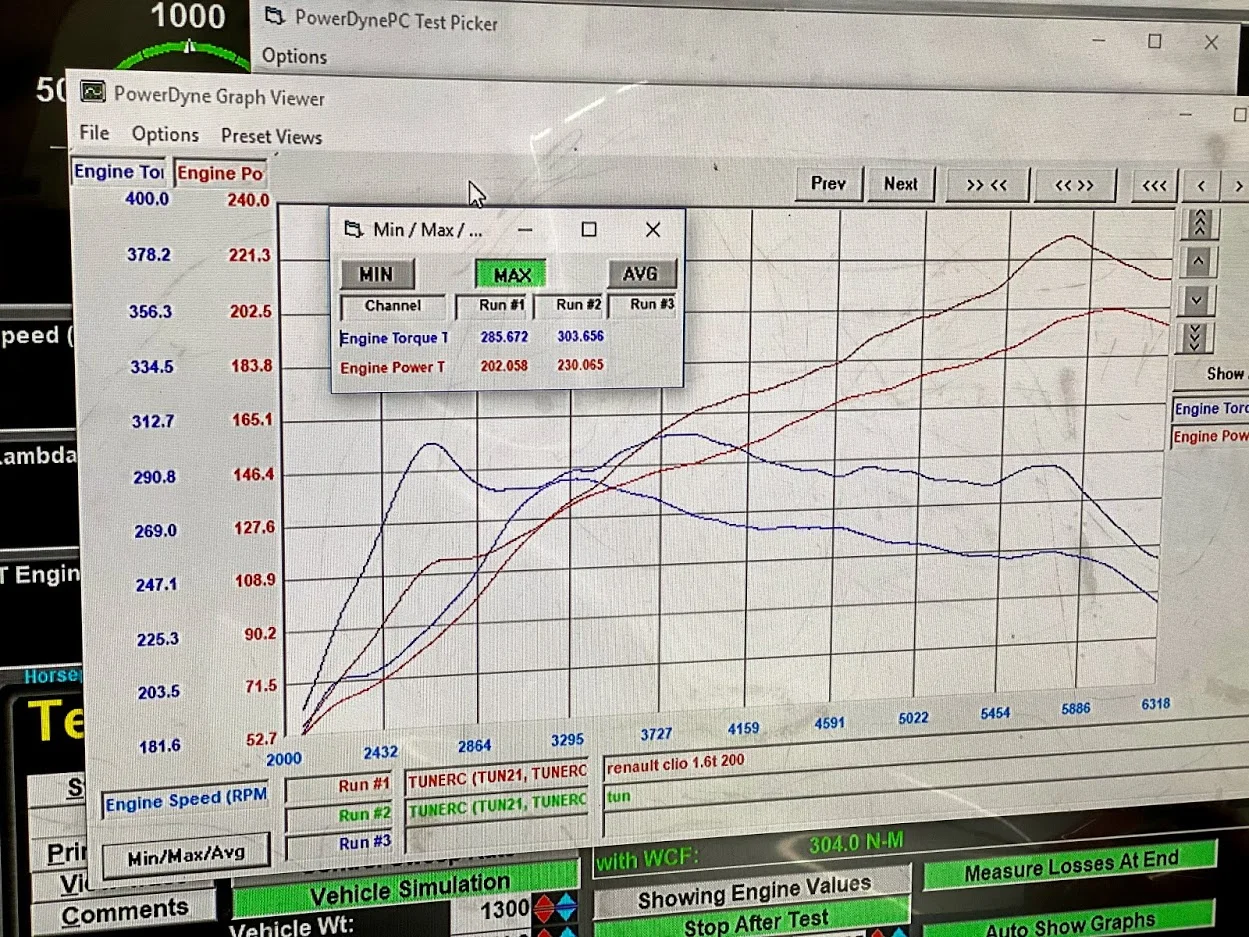This screenshot has width=1249, height=937.
Task: Maximize the Test Picker window
Action: coord(1155,41)
